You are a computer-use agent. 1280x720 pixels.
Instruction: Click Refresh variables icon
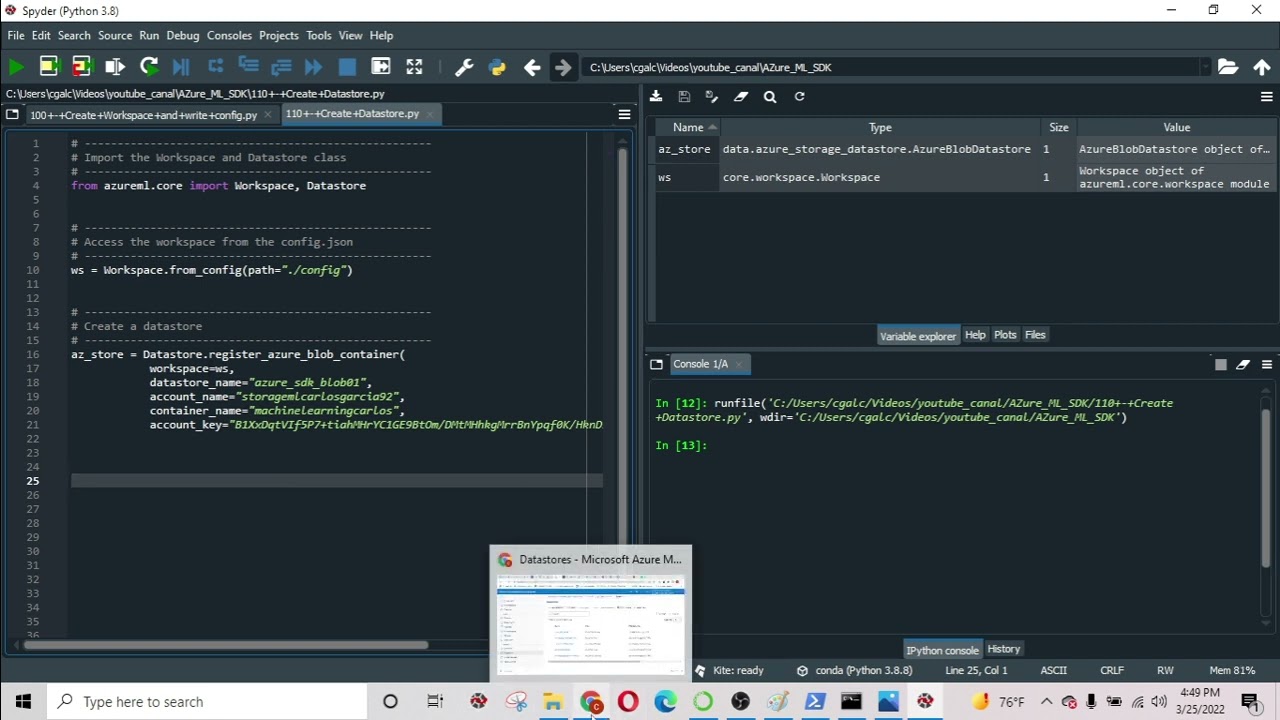(x=799, y=97)
